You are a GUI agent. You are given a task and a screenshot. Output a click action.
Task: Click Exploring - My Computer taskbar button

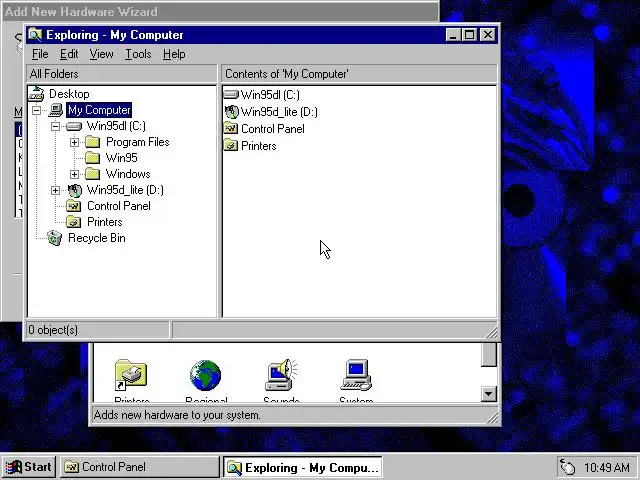pos(303,467)
